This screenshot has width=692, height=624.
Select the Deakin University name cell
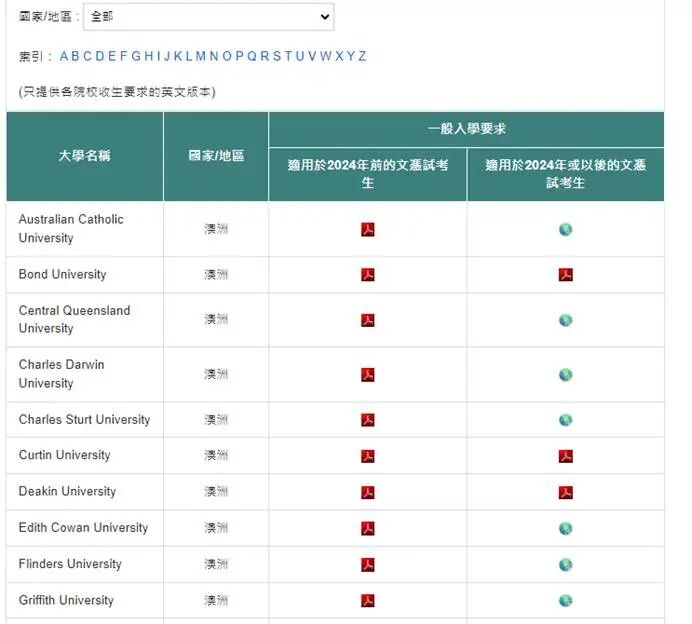[x=85, y=492]
